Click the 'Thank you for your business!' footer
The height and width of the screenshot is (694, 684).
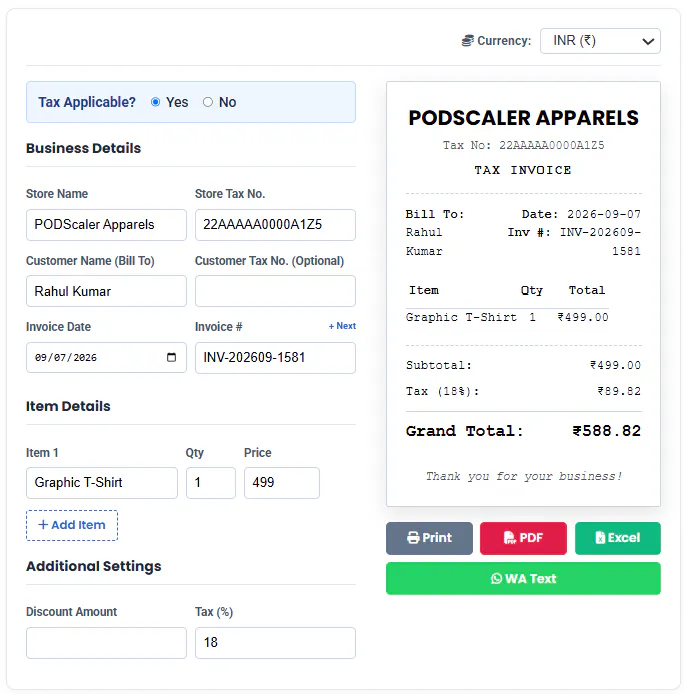(524, 476)
